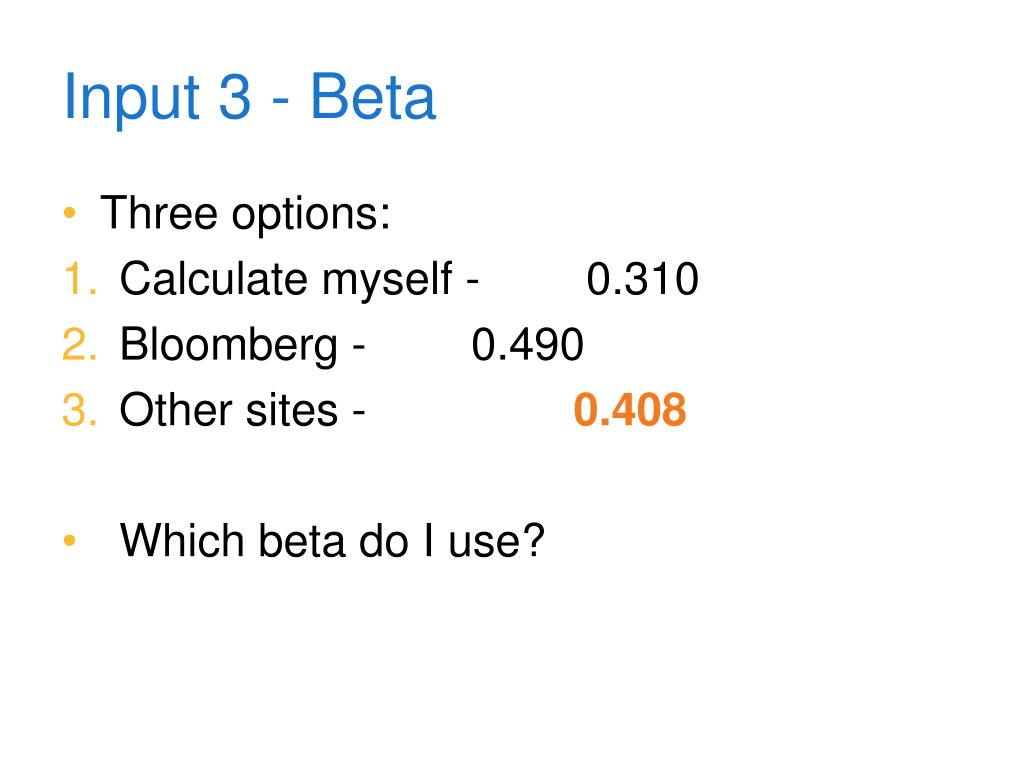Screen dimensions: 1024x768
Task: Click the Bloomberg value 0.490
Action: click(528, 344)
